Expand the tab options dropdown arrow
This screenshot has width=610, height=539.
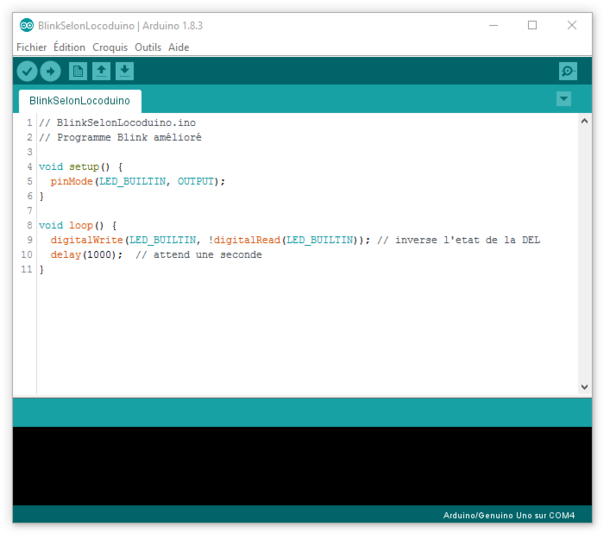[x=564, y=99]
